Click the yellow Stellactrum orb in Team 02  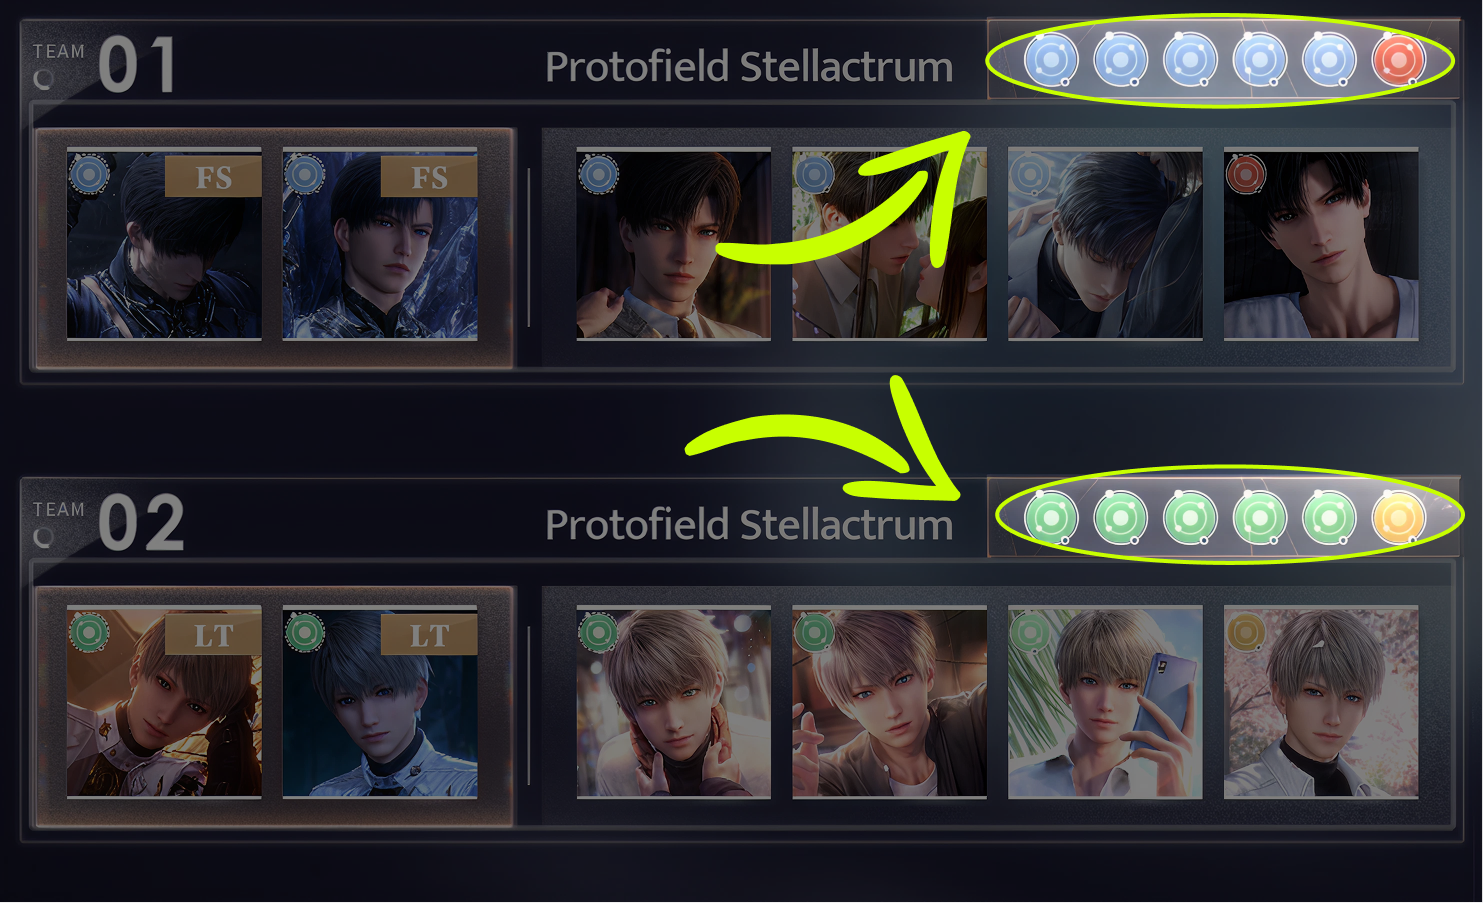(x=1398, y=517)
